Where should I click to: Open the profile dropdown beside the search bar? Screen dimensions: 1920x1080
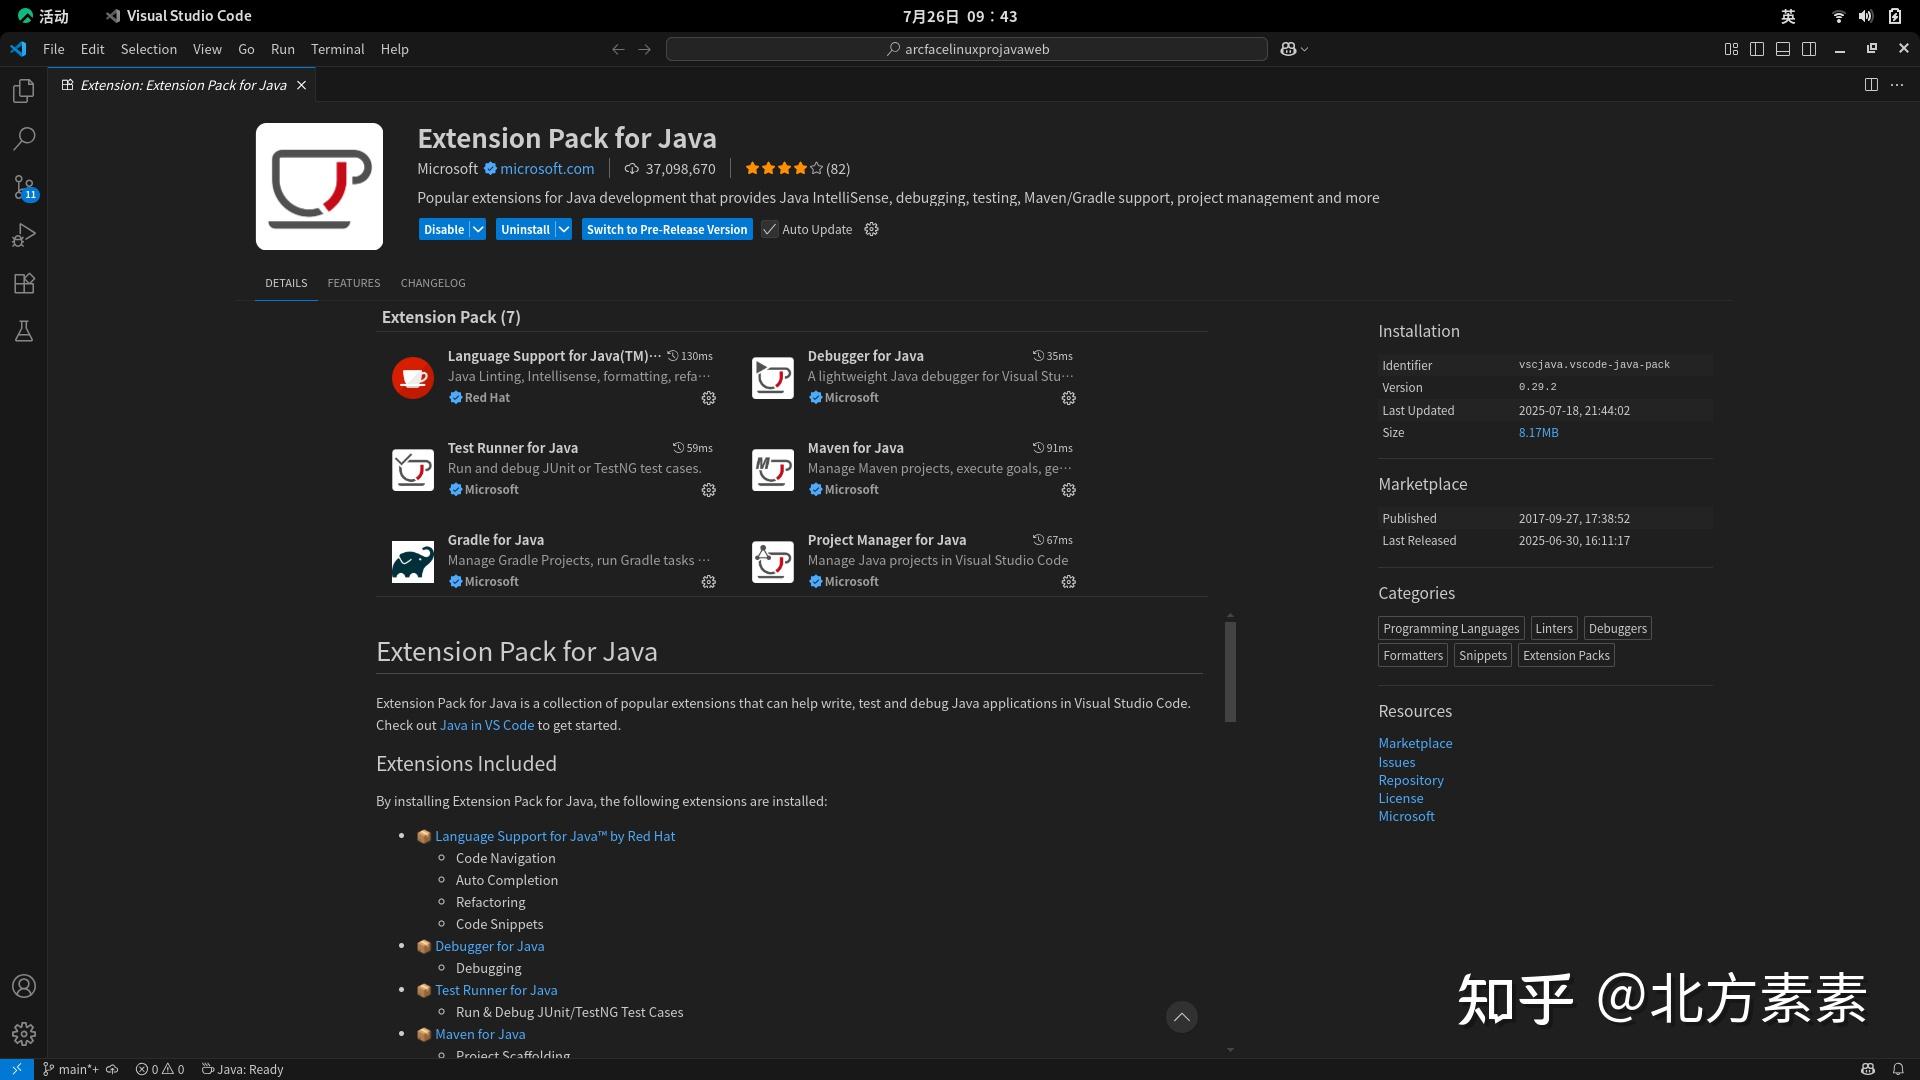tap(1292, 48)
